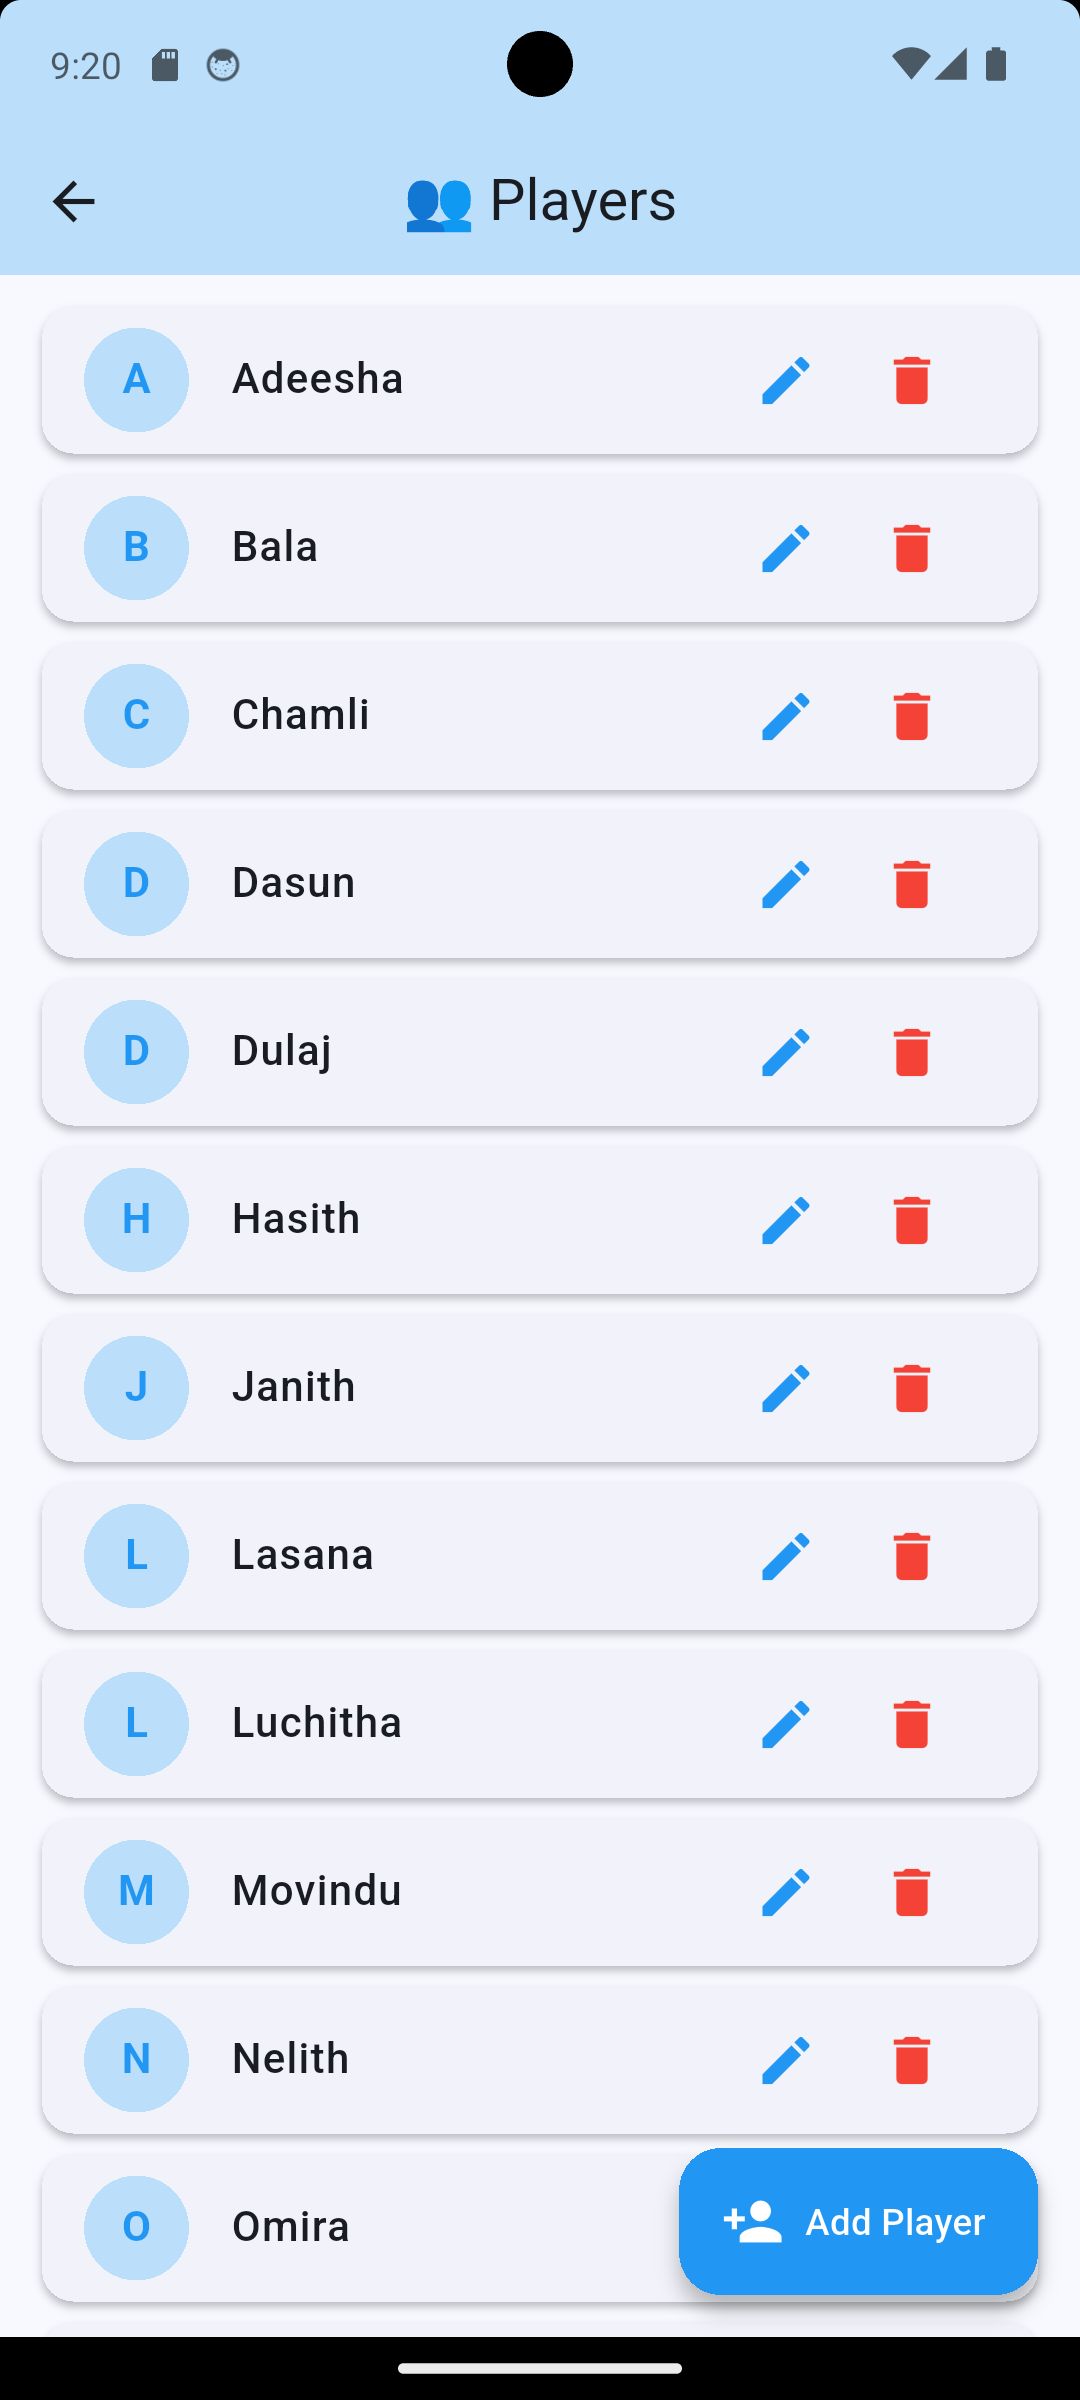Click the Hasith avatar circle
Viewport: 1080px width, 2400px height.
coord(136,1220)
